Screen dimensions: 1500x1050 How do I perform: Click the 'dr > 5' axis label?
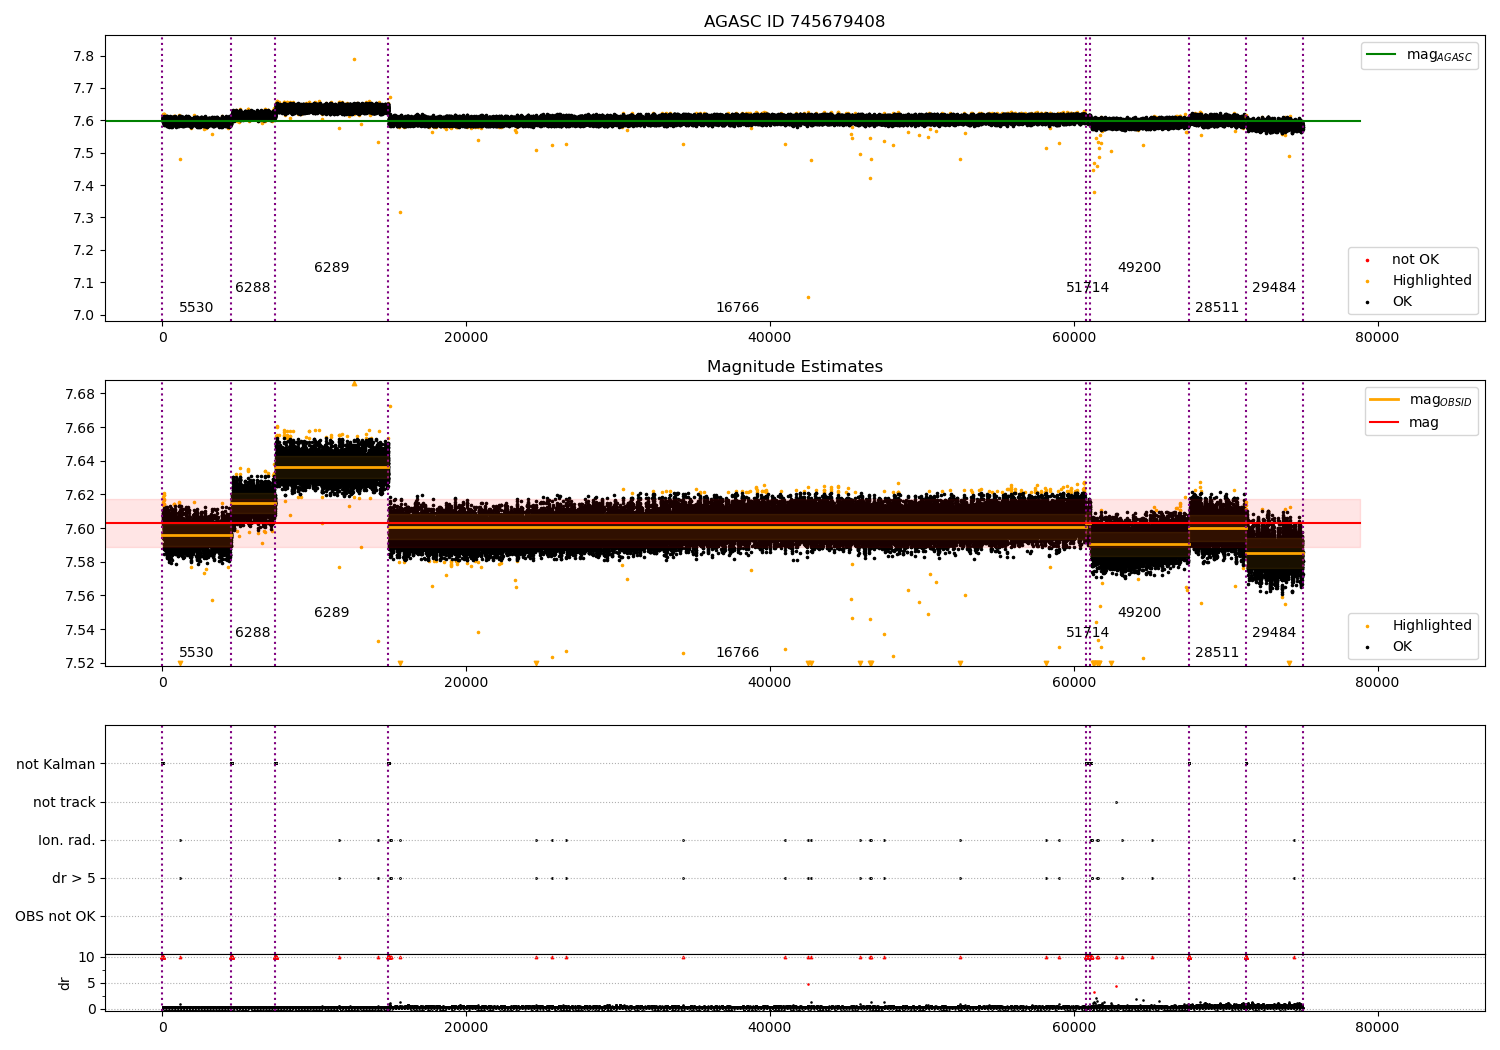(x=74, y=878)
